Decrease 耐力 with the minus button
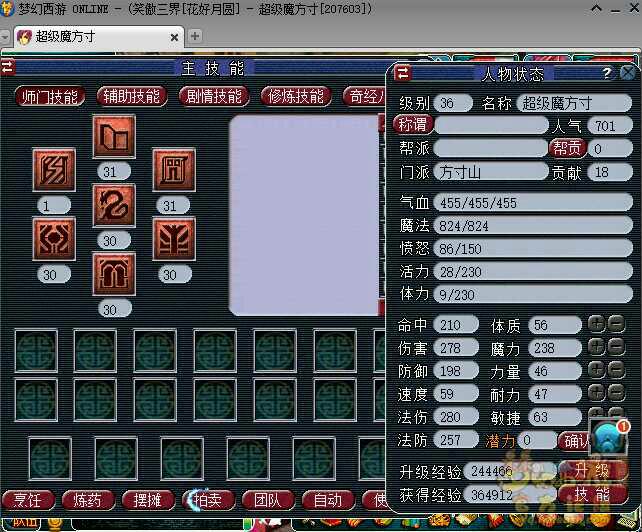 (616, 393)
